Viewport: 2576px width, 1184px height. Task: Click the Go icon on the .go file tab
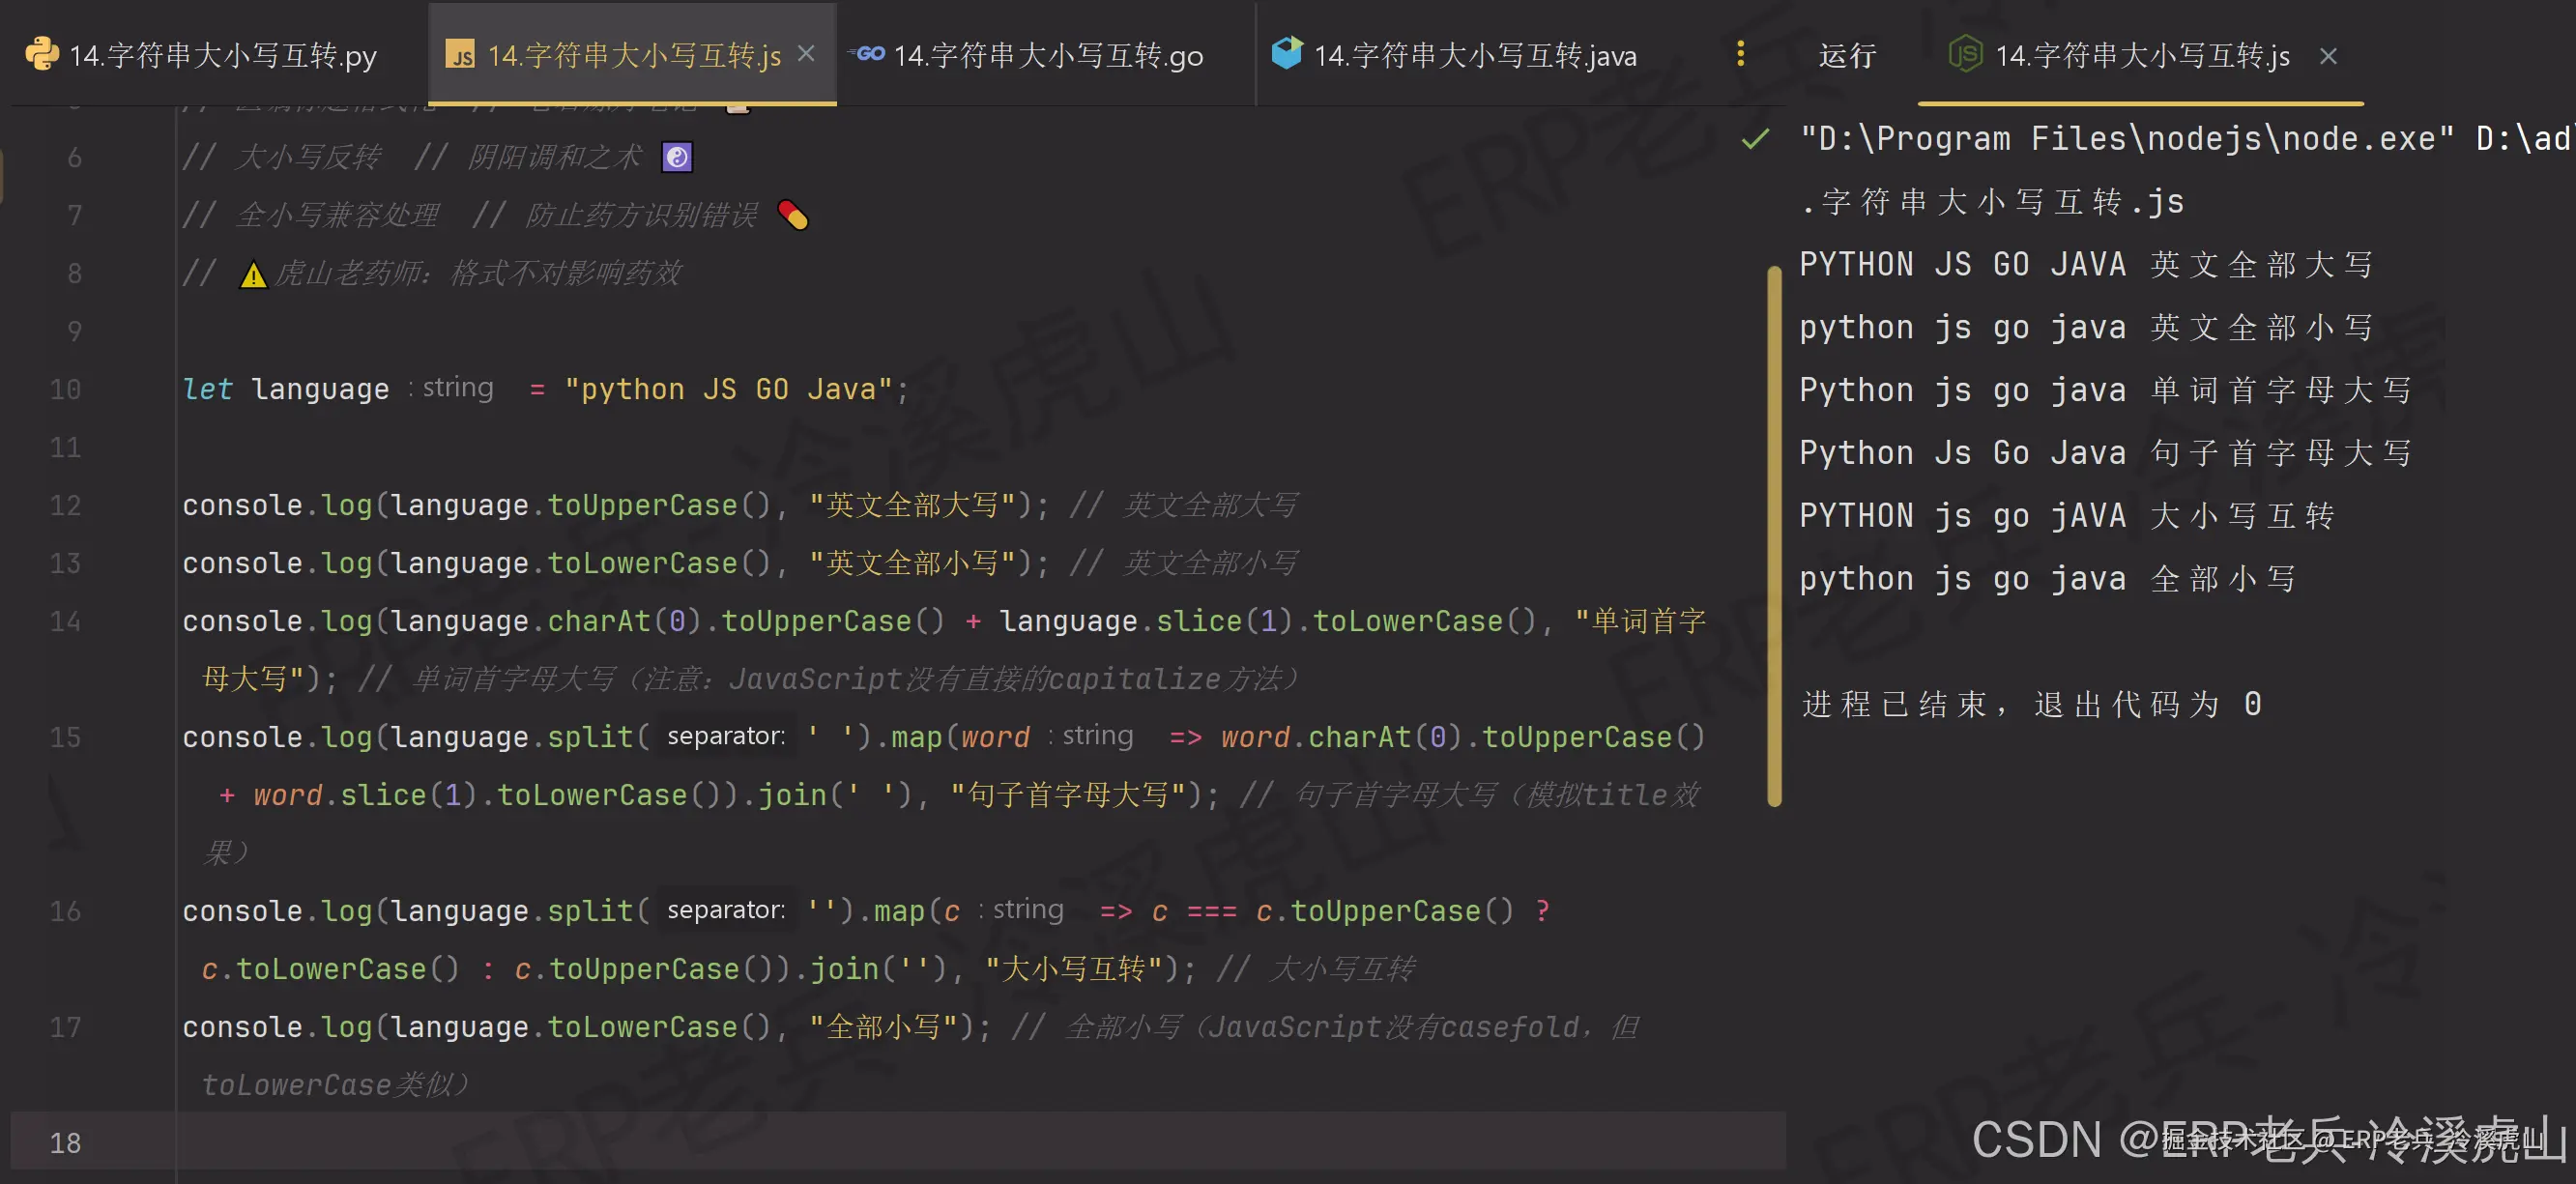867,54
